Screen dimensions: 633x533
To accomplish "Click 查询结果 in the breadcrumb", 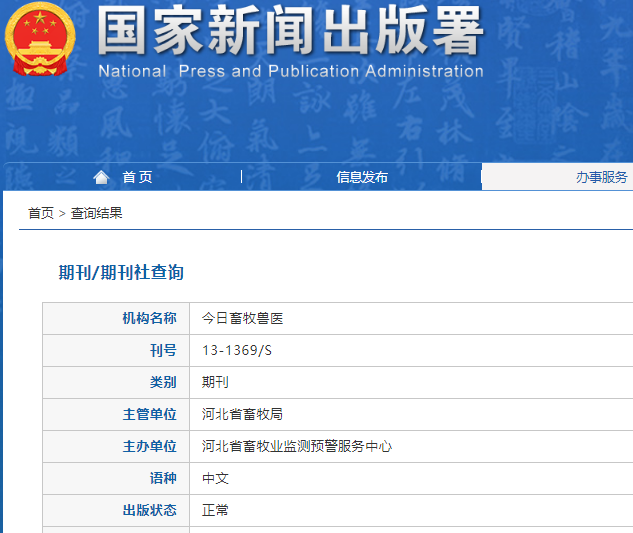I will (97, 213).
